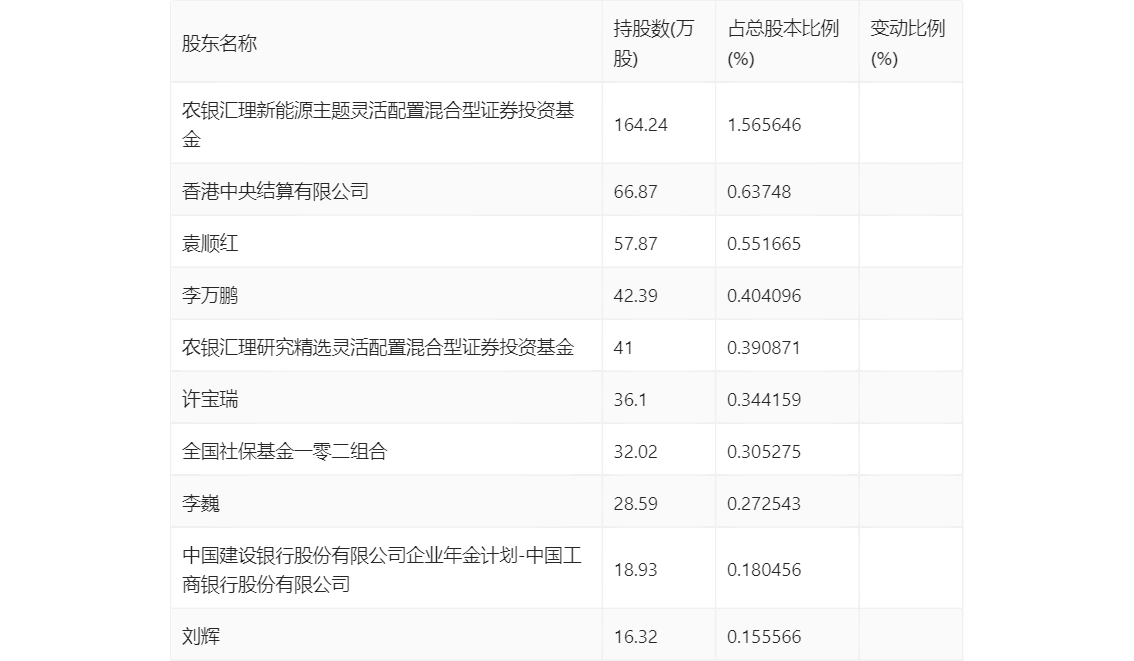
Task: Click the 0.551665 percentage value
Action: click(764, 244)
